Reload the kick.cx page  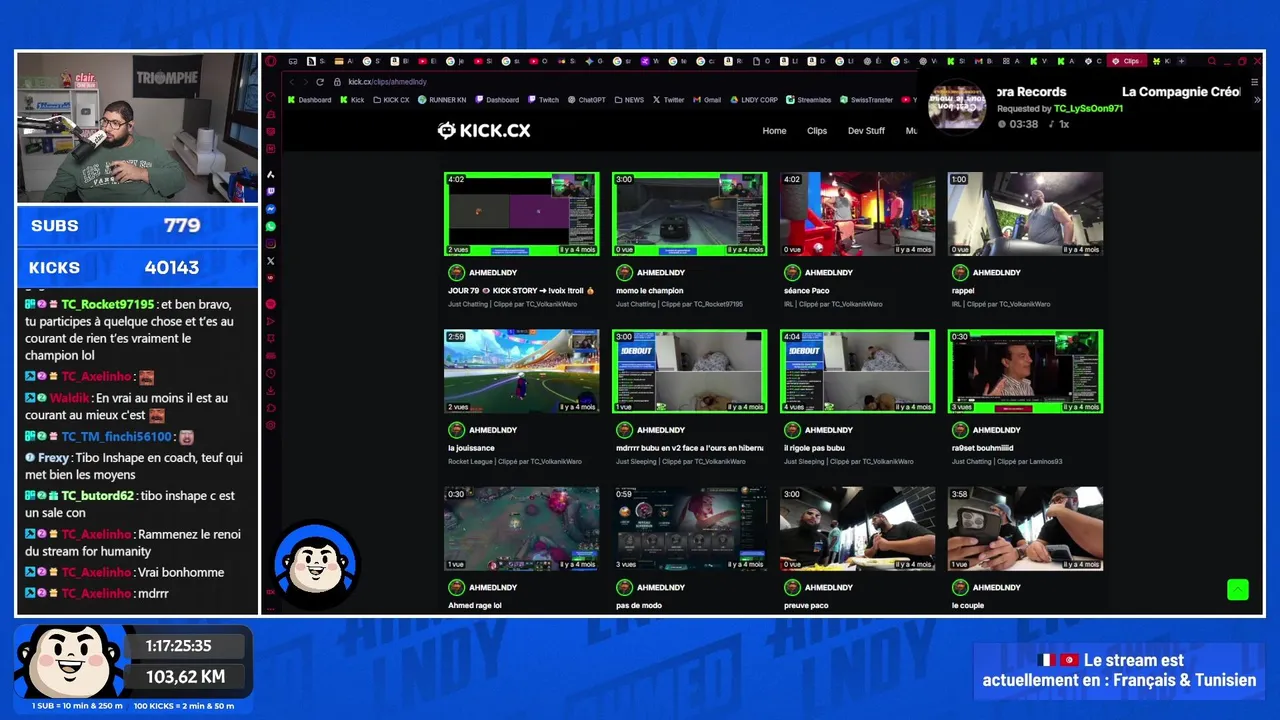point(320,82)
